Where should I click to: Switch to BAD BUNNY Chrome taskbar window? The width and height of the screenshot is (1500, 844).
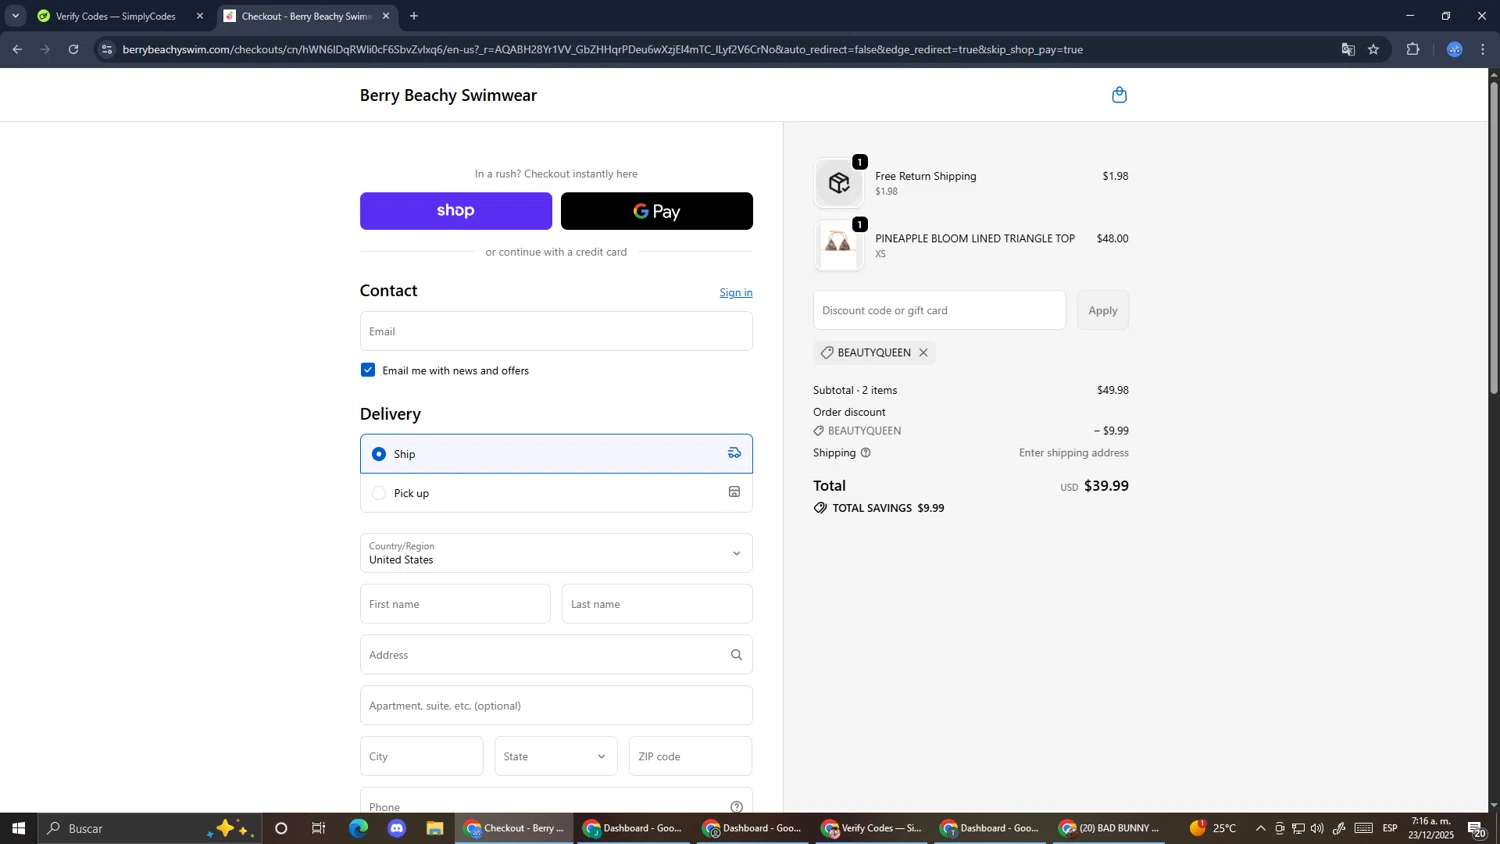[1107, 828]
